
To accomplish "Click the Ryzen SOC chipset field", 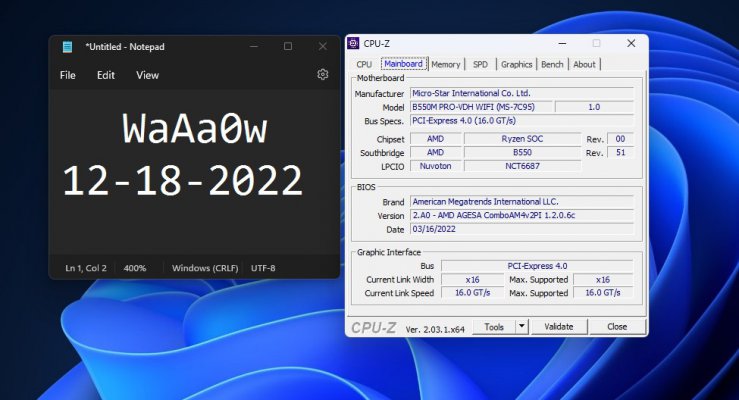I will [x=522, y=139].
